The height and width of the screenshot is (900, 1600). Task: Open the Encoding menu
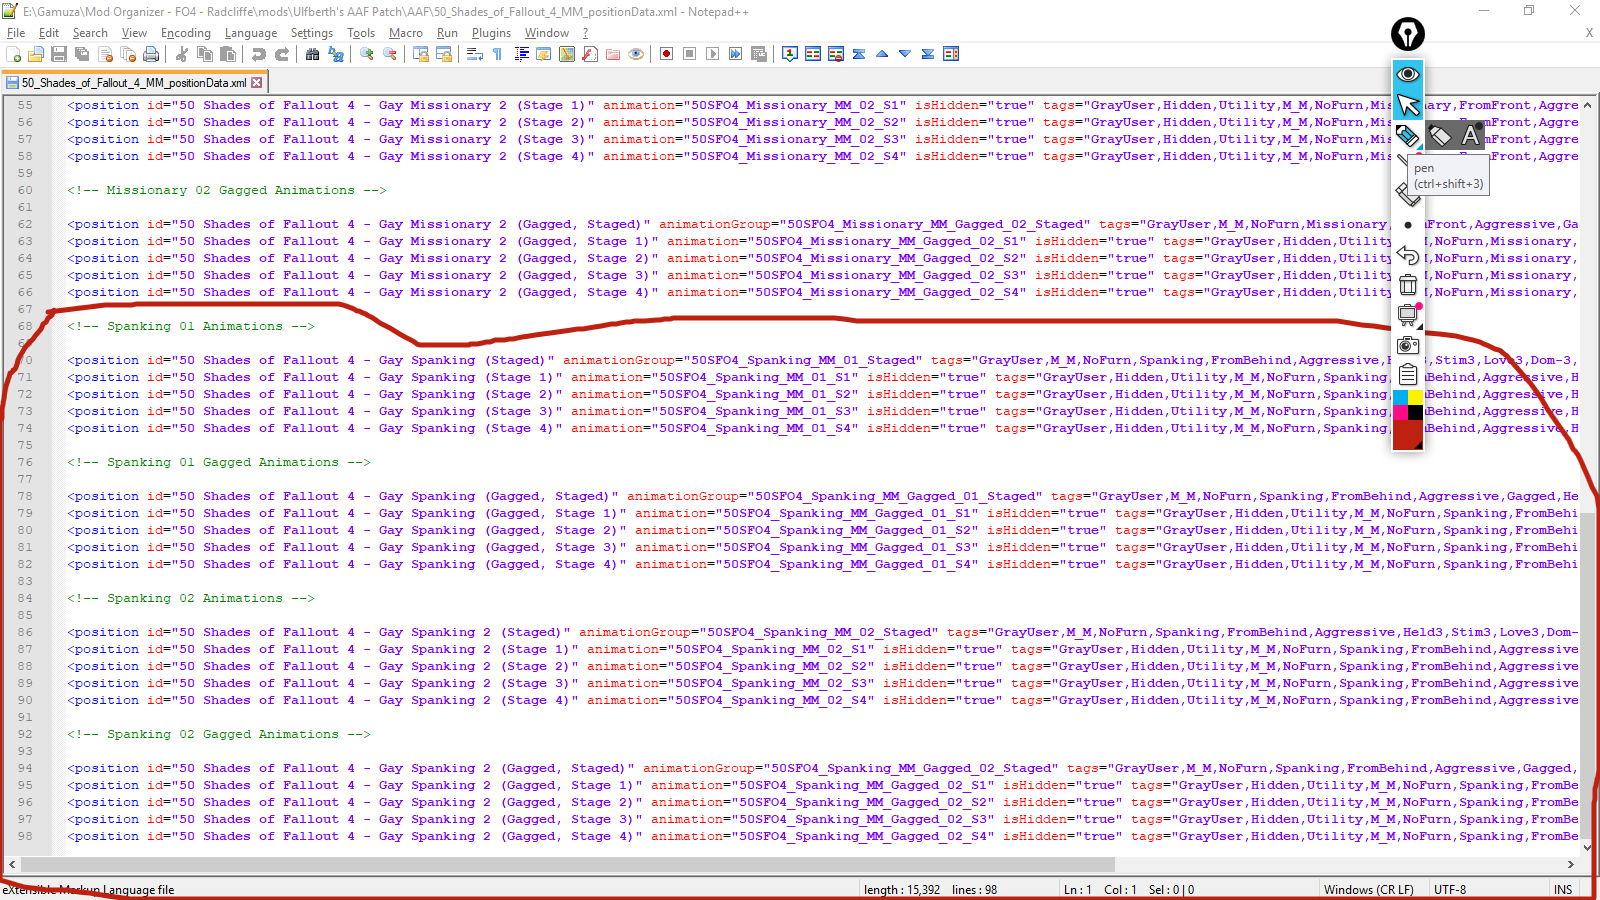tap(186, 33)
